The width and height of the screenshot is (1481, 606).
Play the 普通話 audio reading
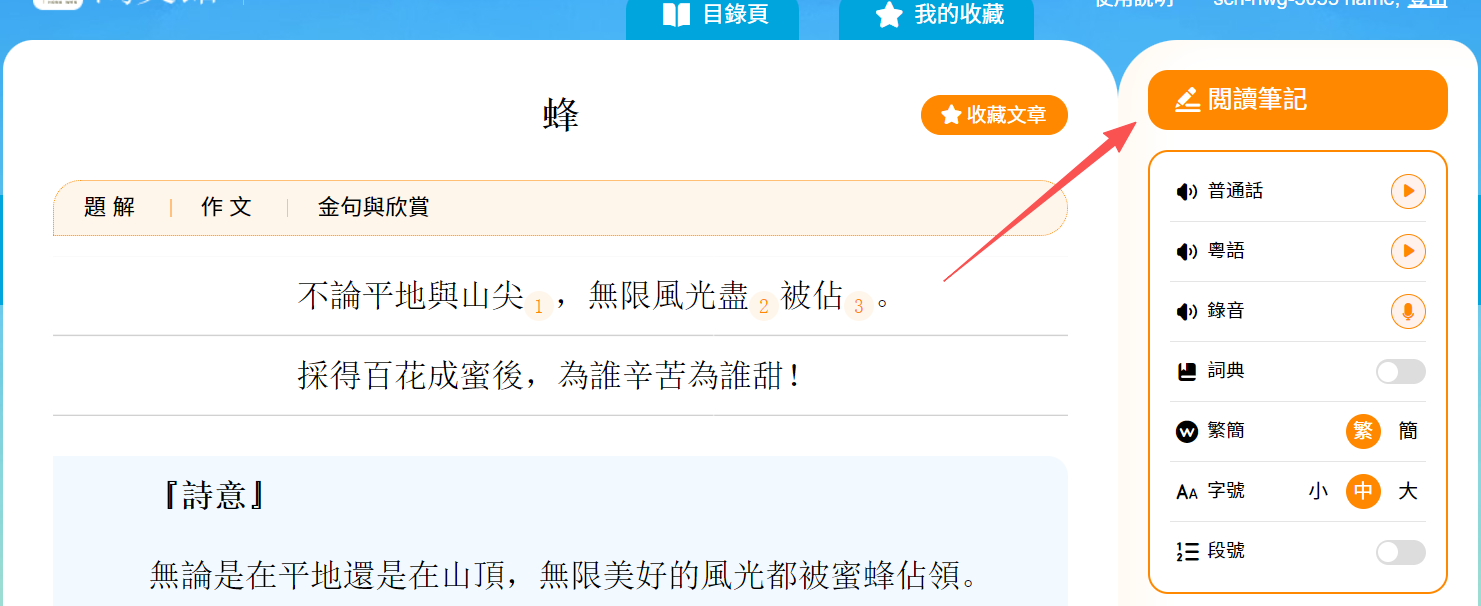point(1408,191)
